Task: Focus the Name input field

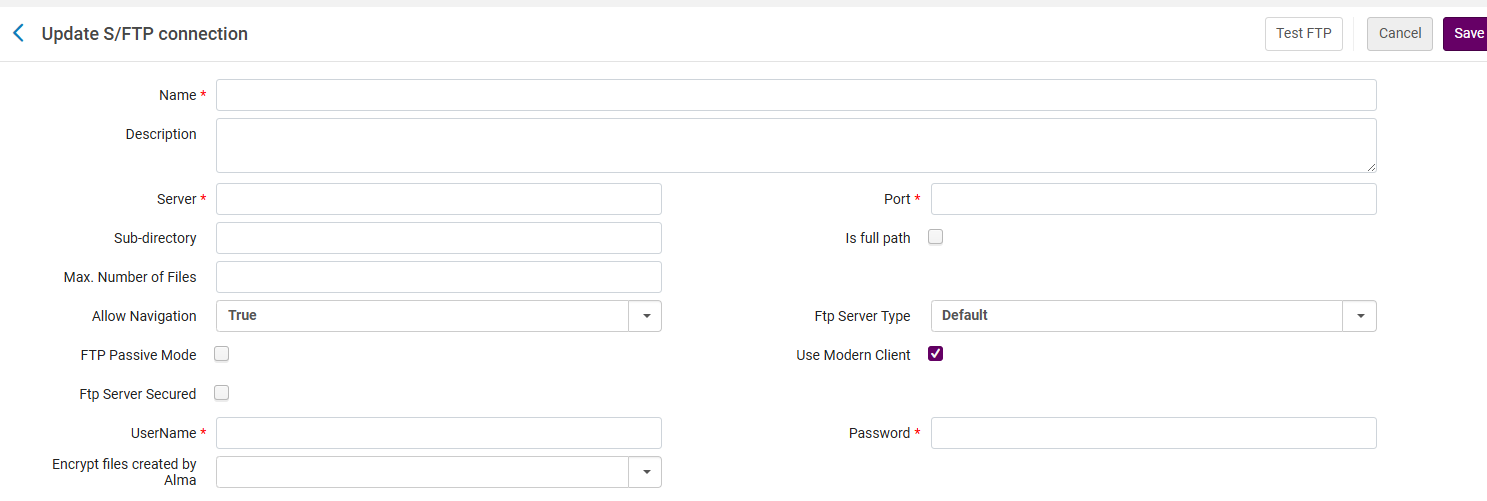Action: pyautogui.click(x=796, y=95)
